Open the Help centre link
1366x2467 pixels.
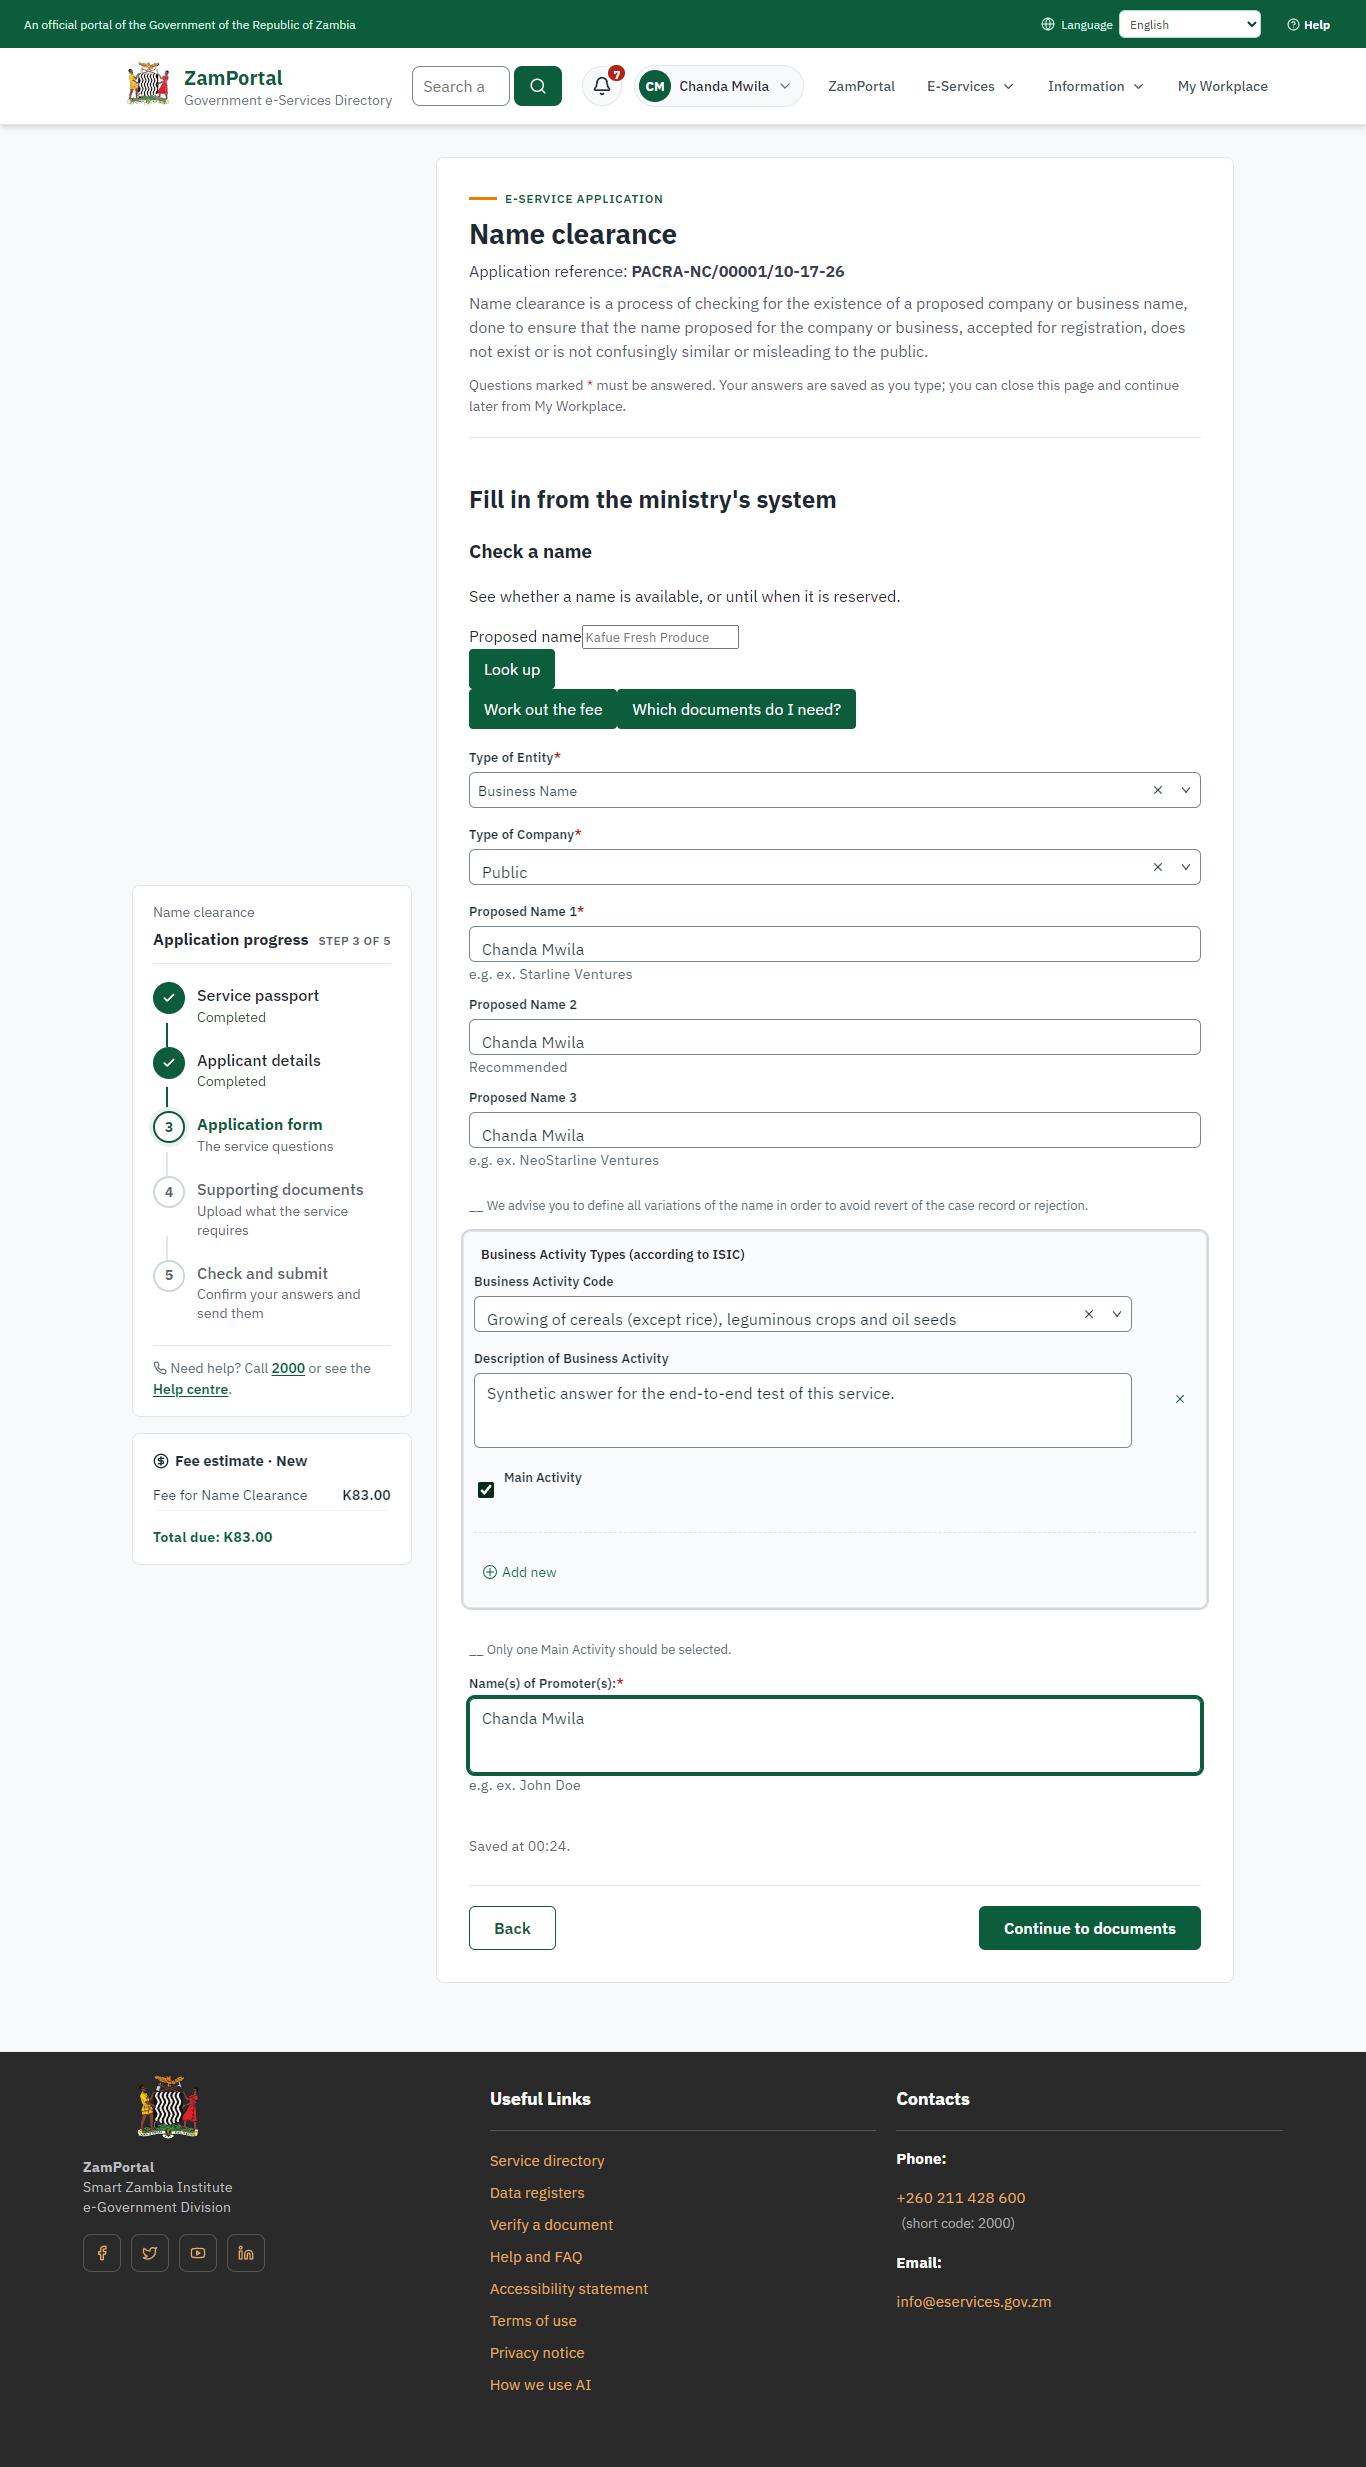click(191, 1389)
